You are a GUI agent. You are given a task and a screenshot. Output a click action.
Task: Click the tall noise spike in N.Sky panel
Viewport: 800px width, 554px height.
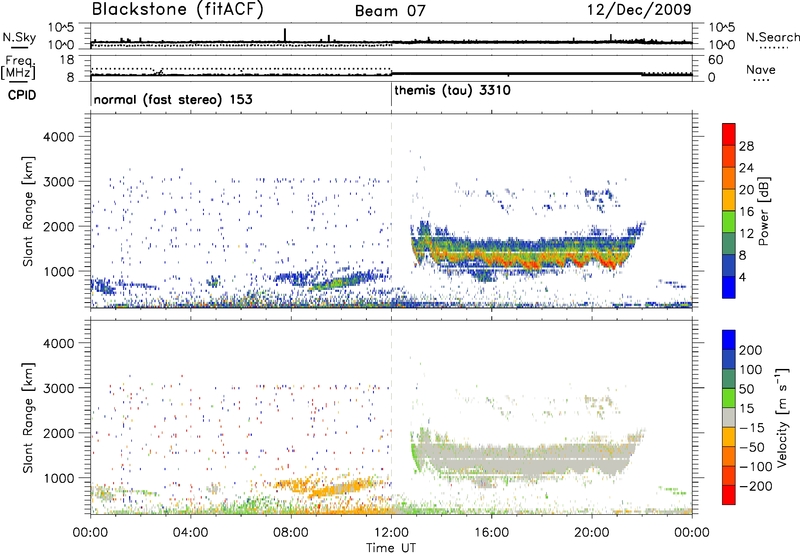[285, 35]
